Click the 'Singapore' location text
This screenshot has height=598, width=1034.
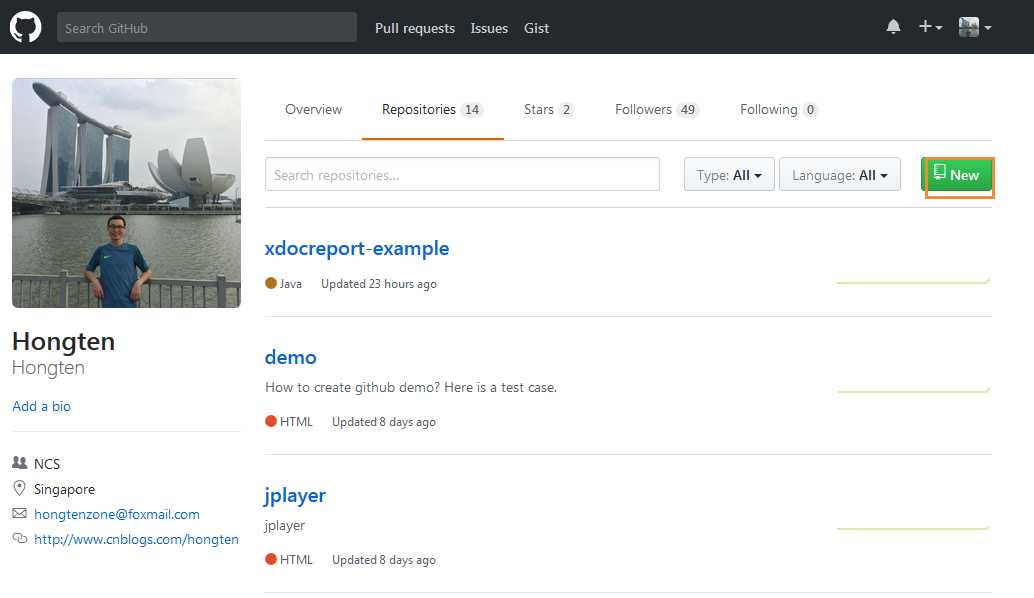[65, 489]
